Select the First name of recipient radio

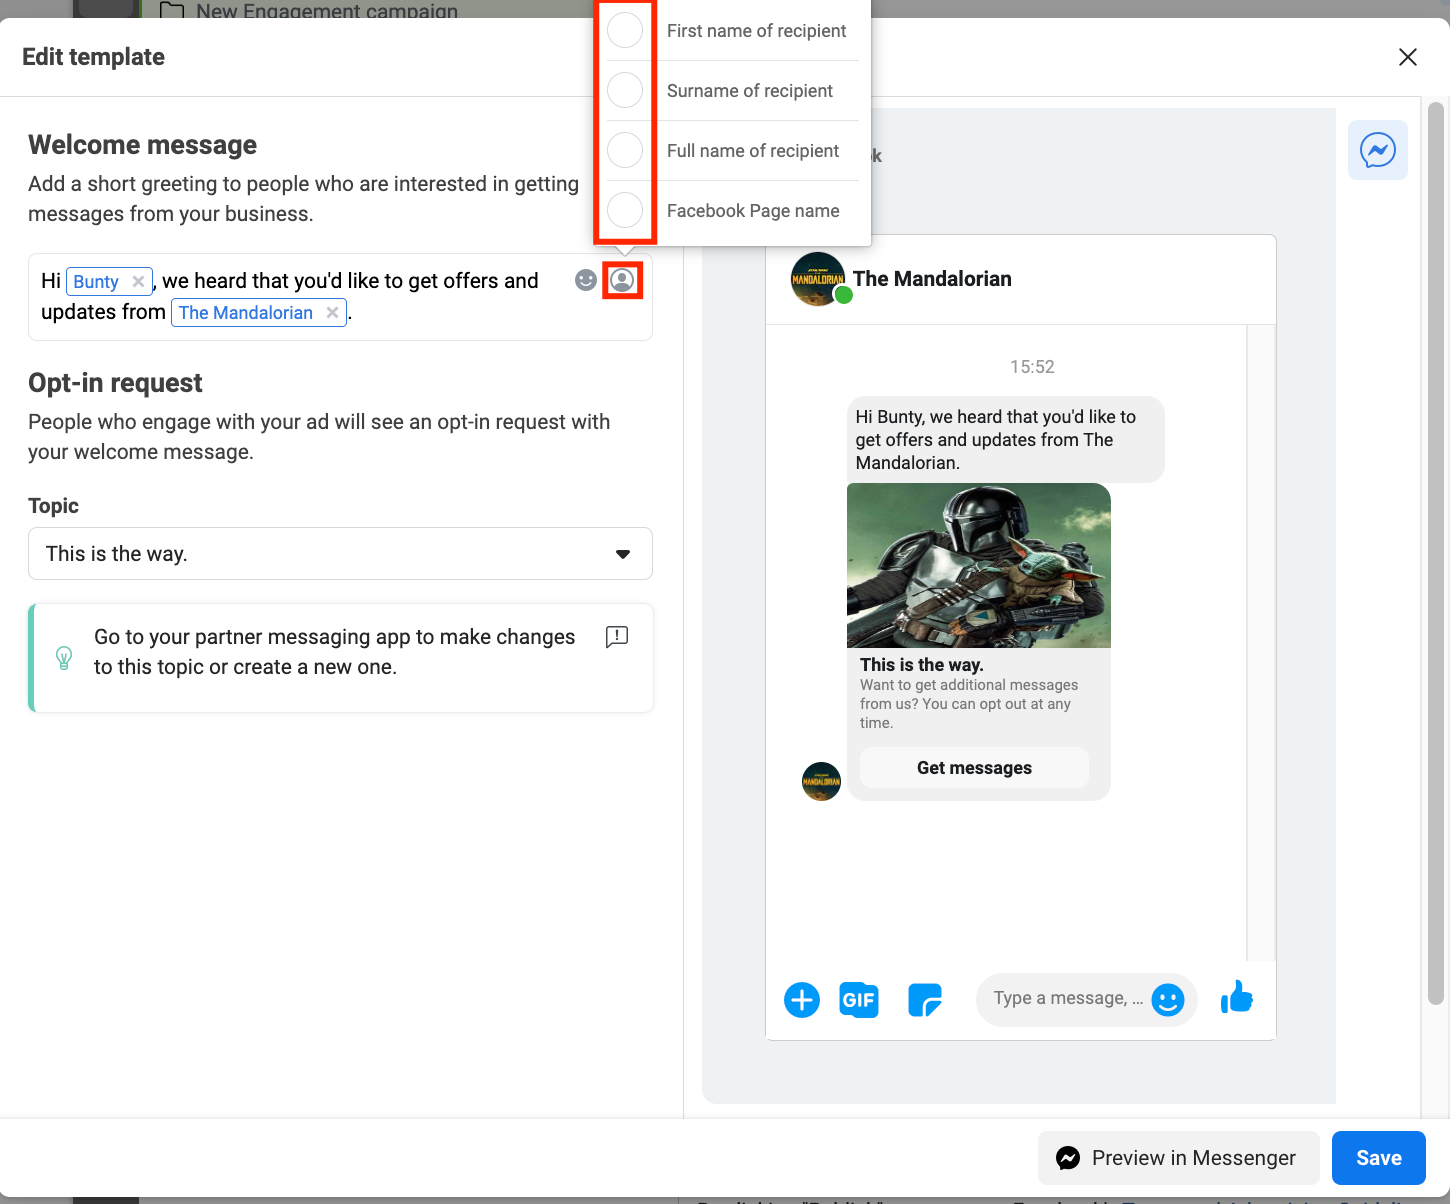coord(625,30)
